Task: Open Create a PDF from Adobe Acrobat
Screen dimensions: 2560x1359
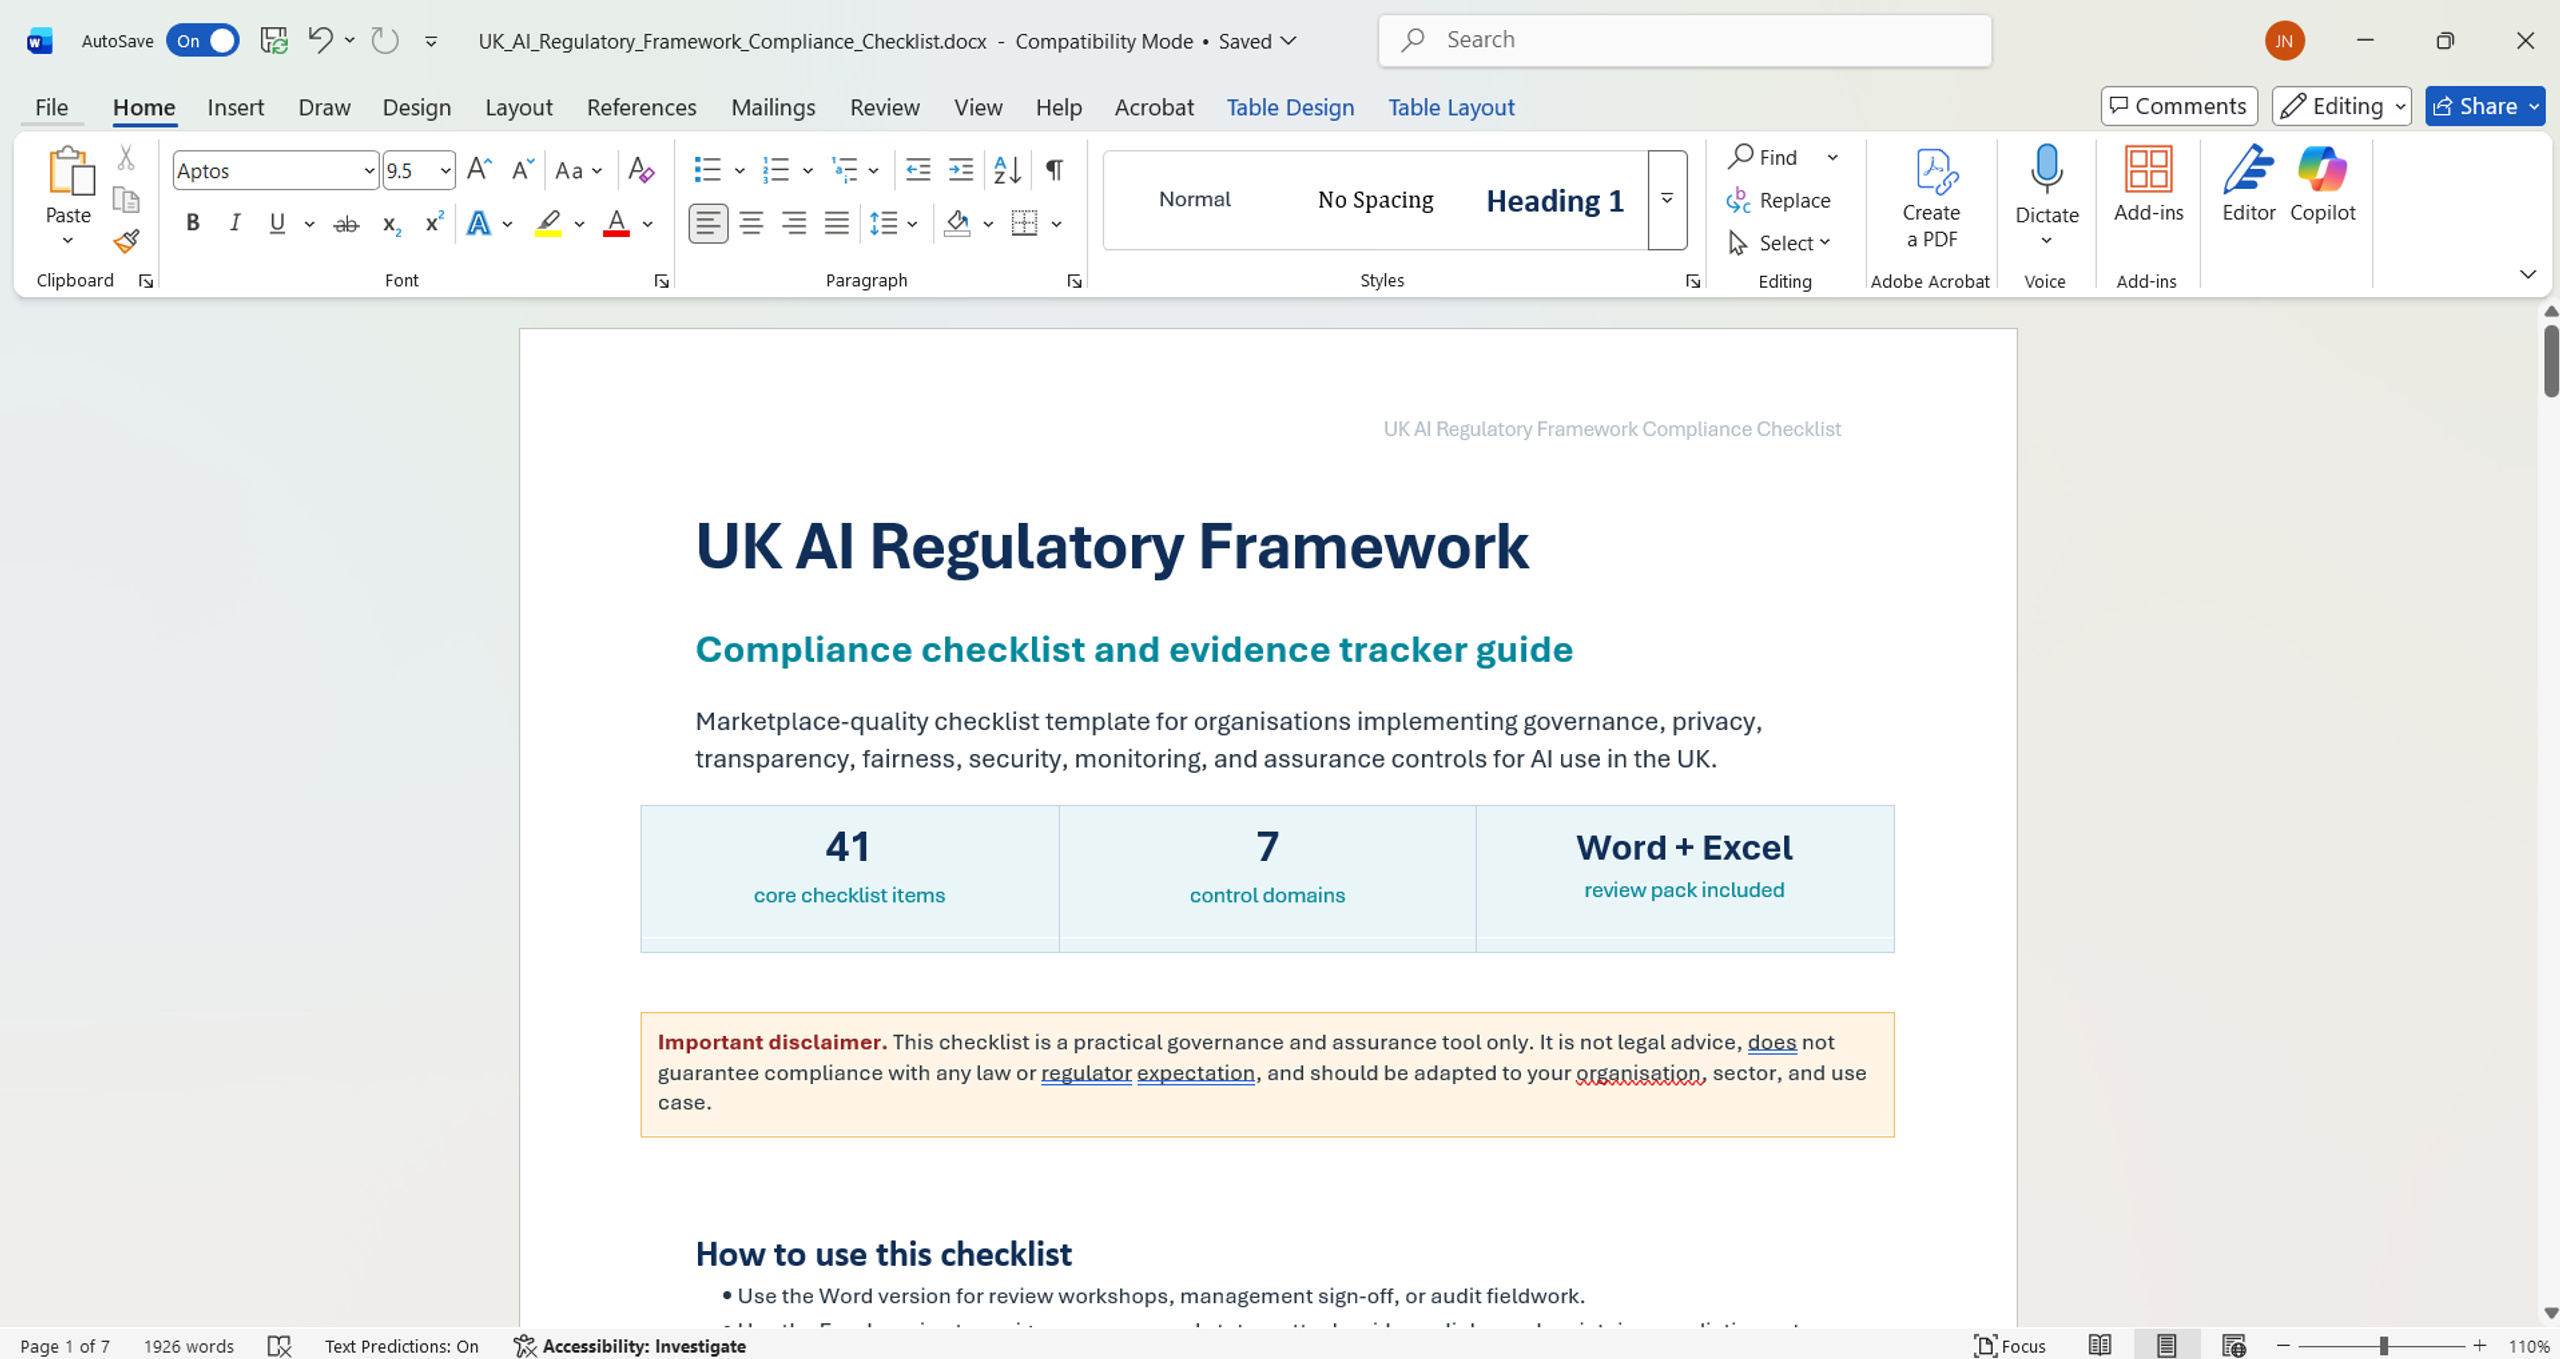Action: [x=1931, y=198]
